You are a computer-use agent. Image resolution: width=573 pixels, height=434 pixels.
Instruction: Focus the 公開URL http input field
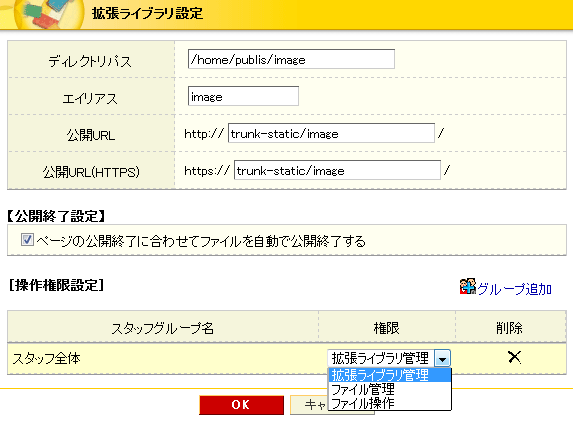point(331,133)
